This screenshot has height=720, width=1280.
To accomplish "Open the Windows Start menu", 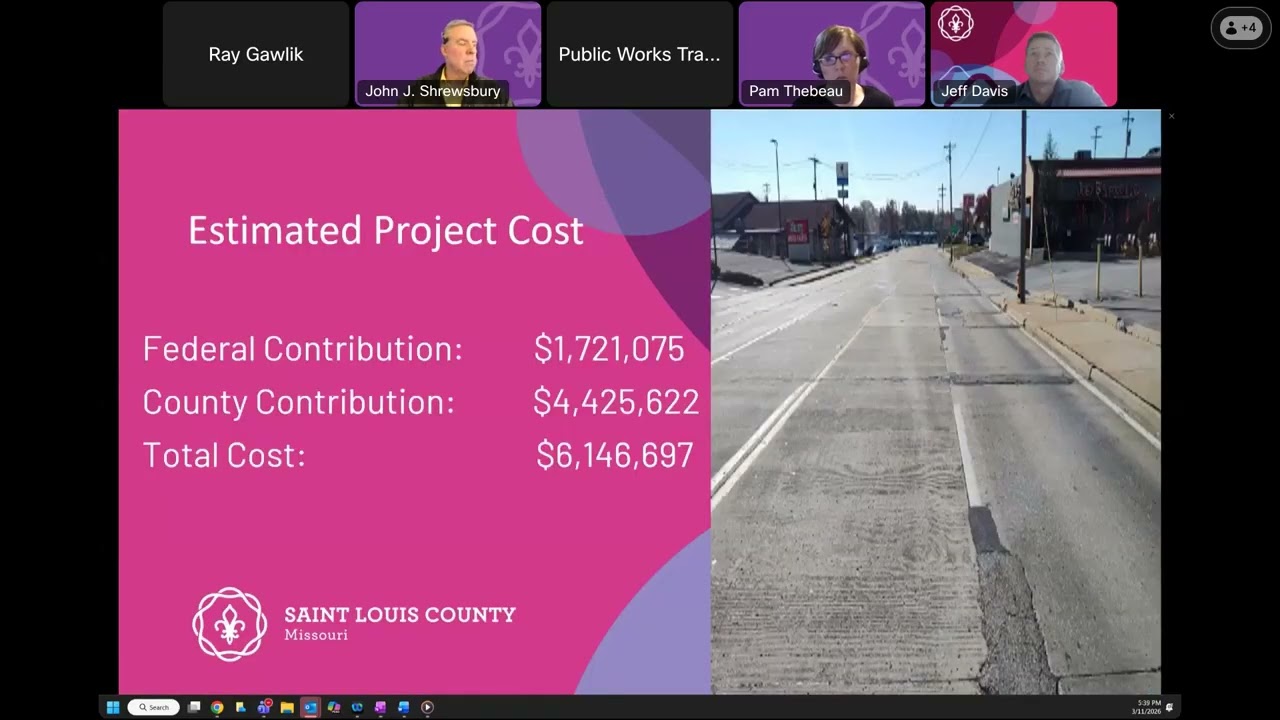I will coord(113,707).
